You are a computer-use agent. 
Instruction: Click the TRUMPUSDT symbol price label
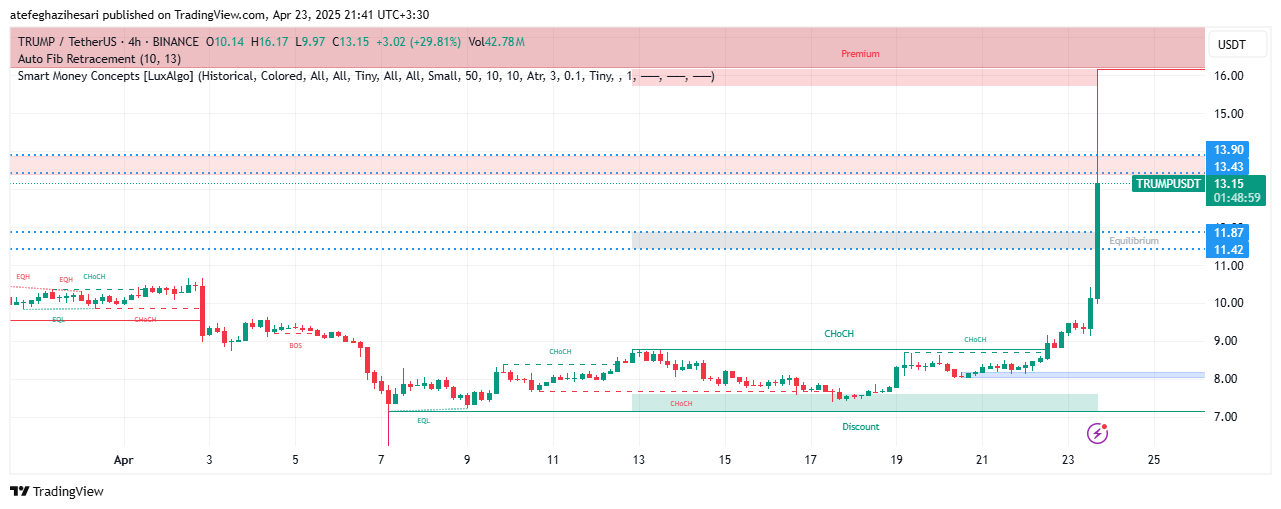pos(1168,184)
